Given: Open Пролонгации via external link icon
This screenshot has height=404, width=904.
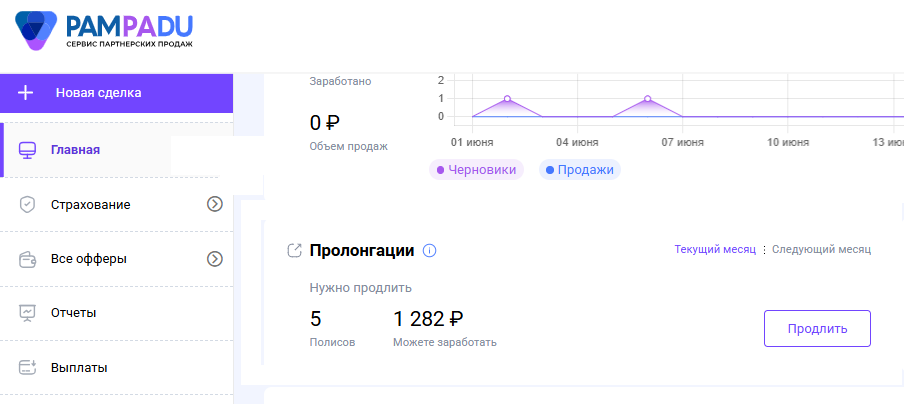Looking at the screenshot, I should pos(294,250).
